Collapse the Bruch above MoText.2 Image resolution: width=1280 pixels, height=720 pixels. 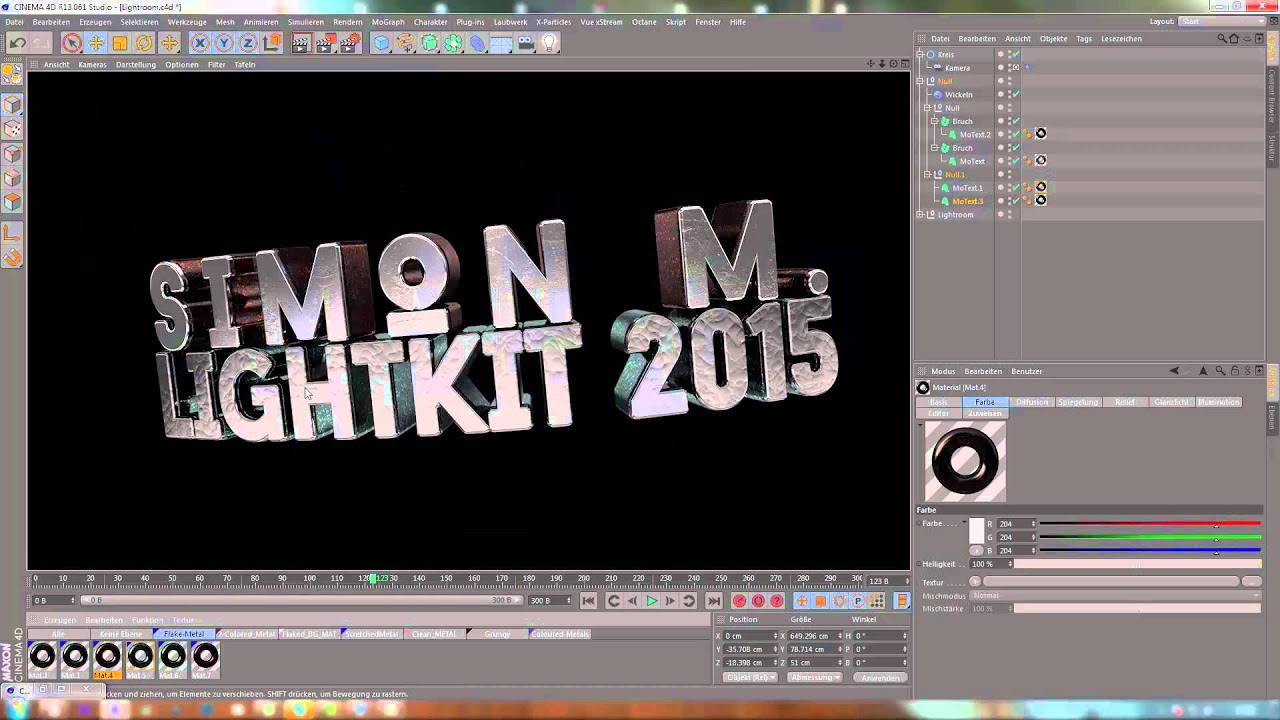click(x=934, y=121)
